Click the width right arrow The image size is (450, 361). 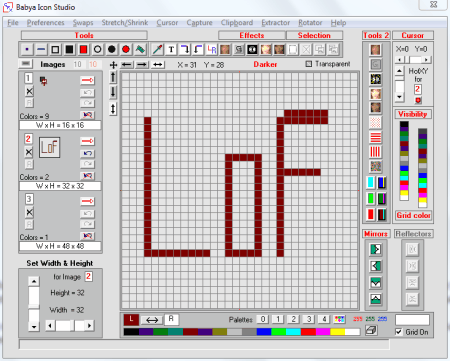pyautogui.click(x=89, y=325)
